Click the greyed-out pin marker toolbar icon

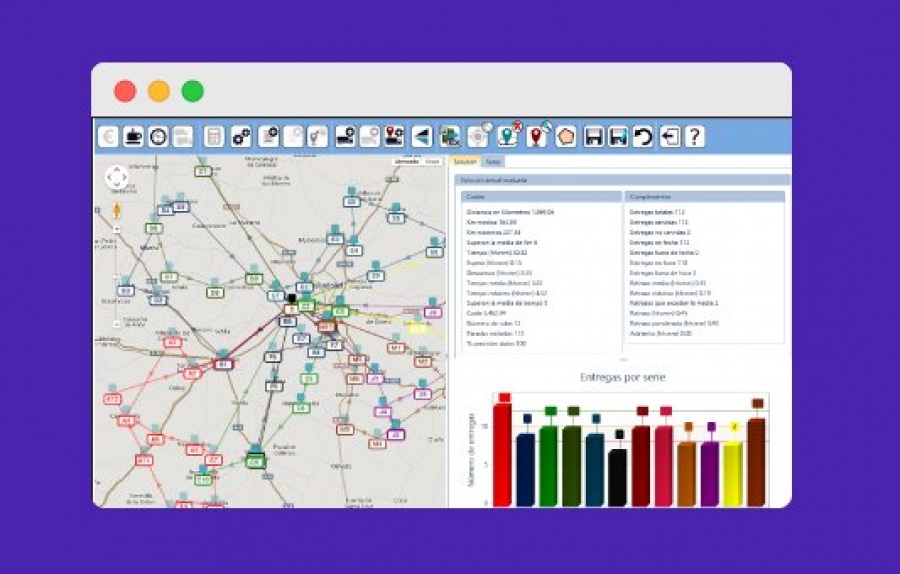pyautogui.click(x=317, y=137)
